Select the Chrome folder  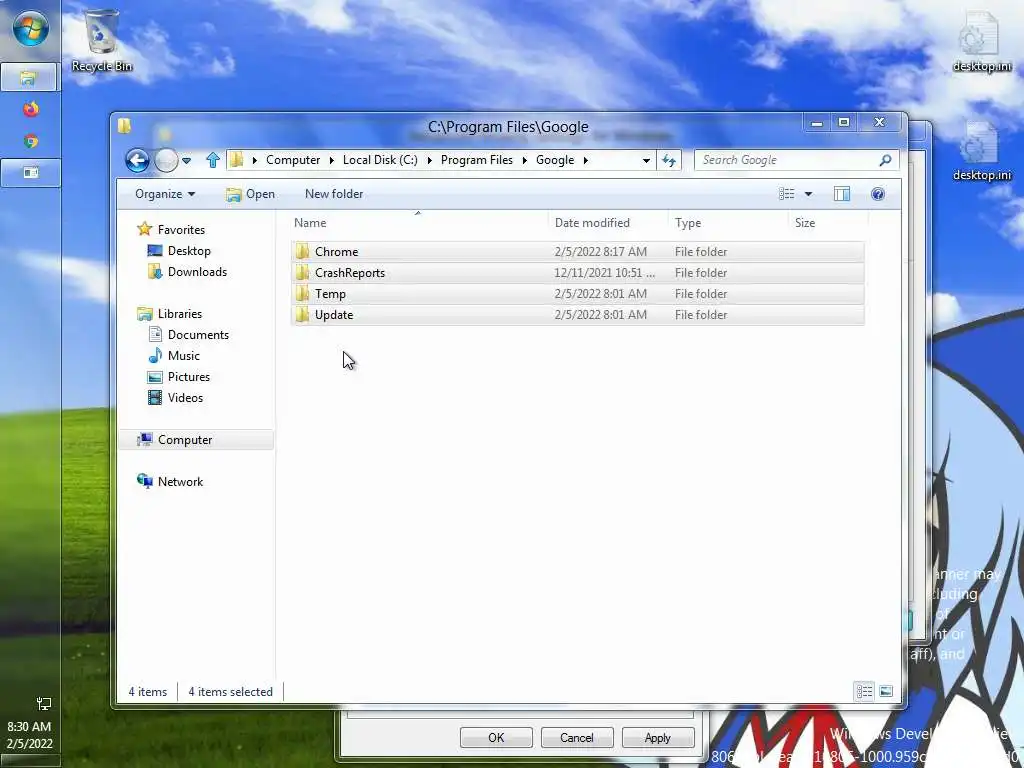click(578, 251)
